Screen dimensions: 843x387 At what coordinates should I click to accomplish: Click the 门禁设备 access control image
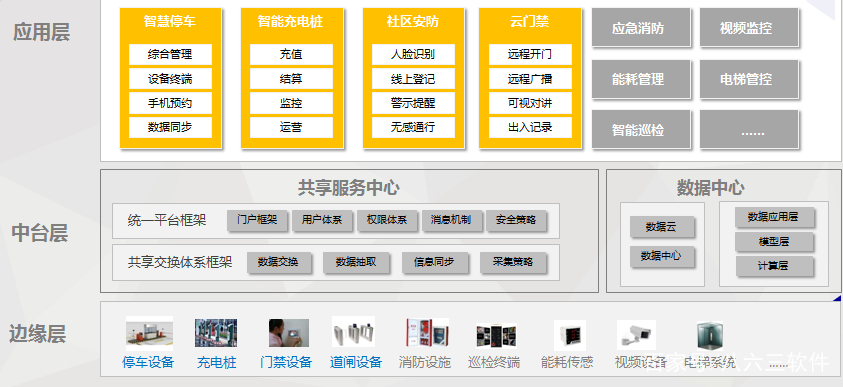[x=289, y=333]
